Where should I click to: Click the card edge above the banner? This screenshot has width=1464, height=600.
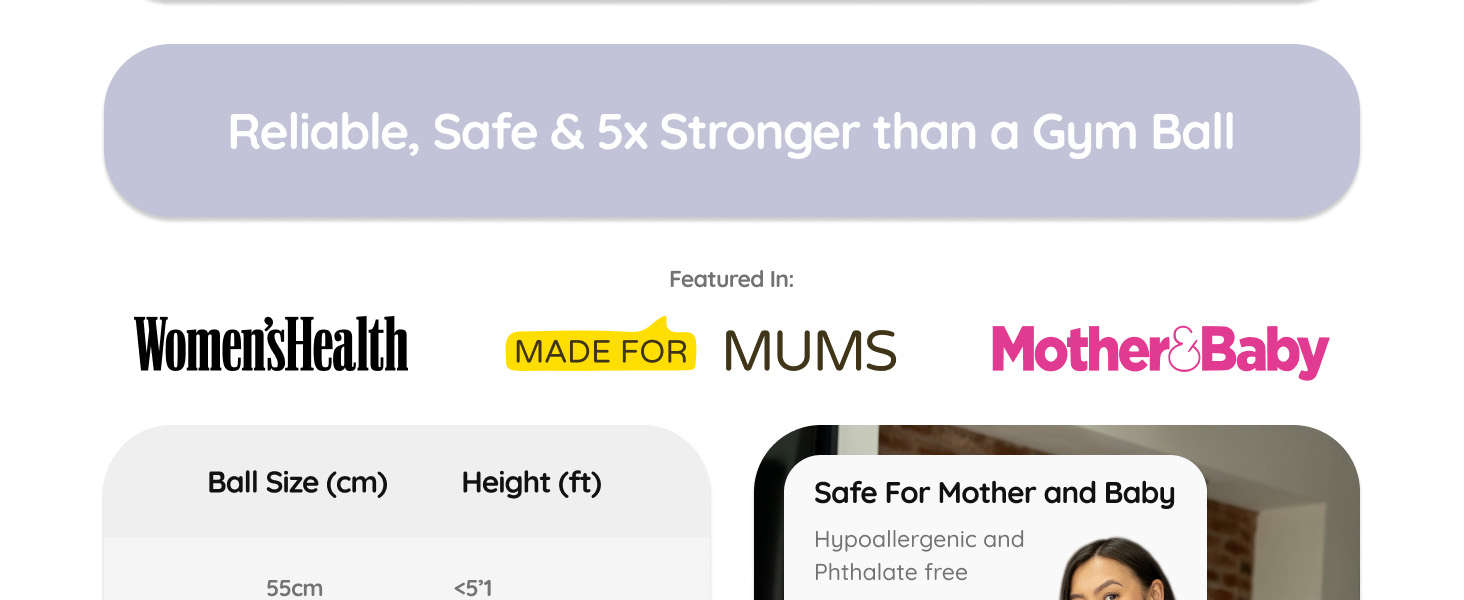coord(731,1)
